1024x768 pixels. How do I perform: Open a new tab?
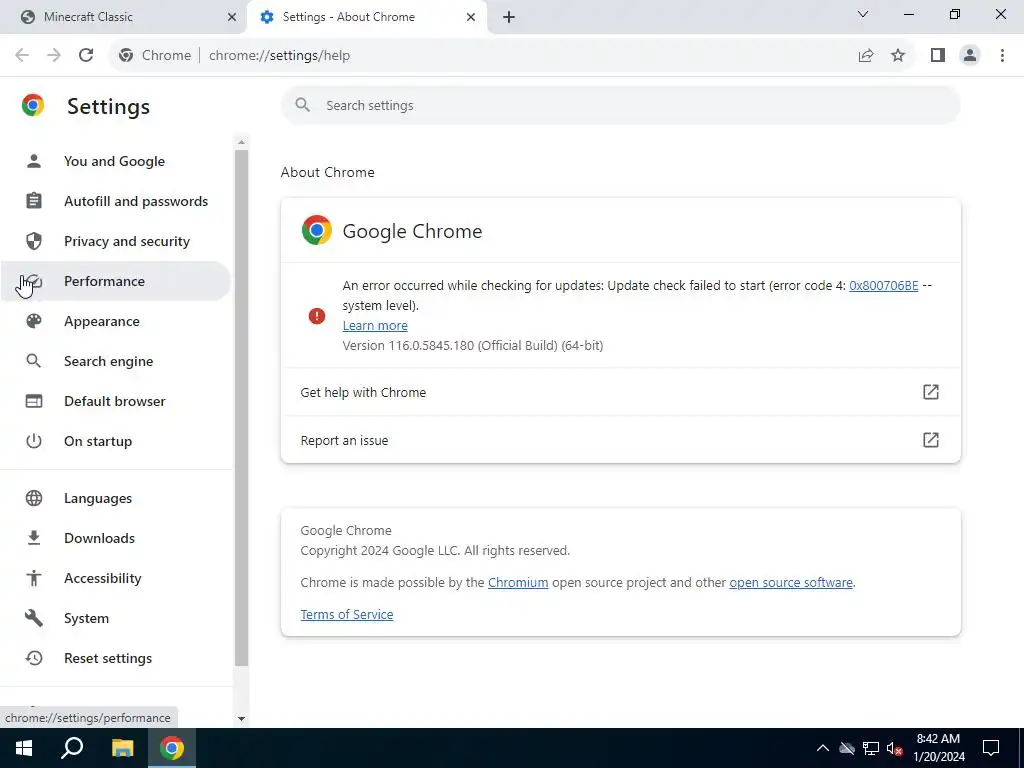[x=509, y=17]
